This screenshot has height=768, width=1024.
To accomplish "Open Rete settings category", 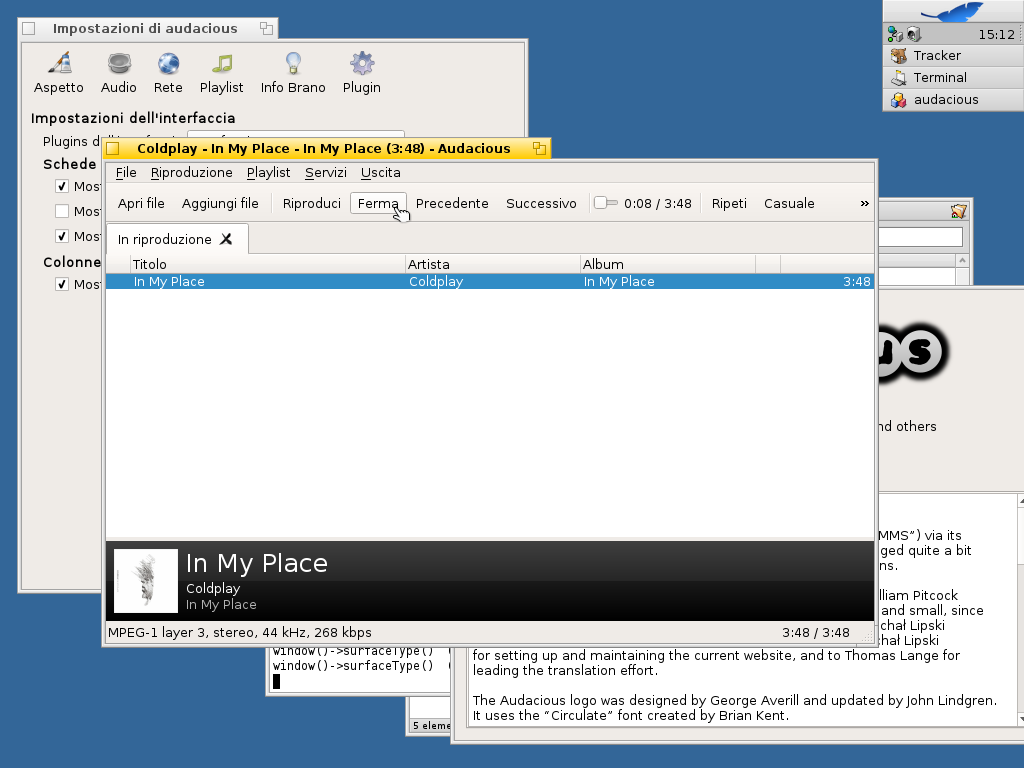I will [168, 73].
